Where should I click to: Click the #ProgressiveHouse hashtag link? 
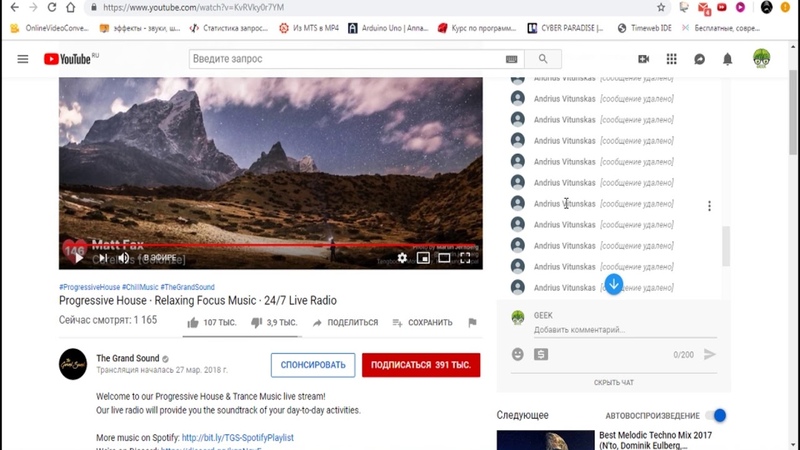(x=89, y=287)
